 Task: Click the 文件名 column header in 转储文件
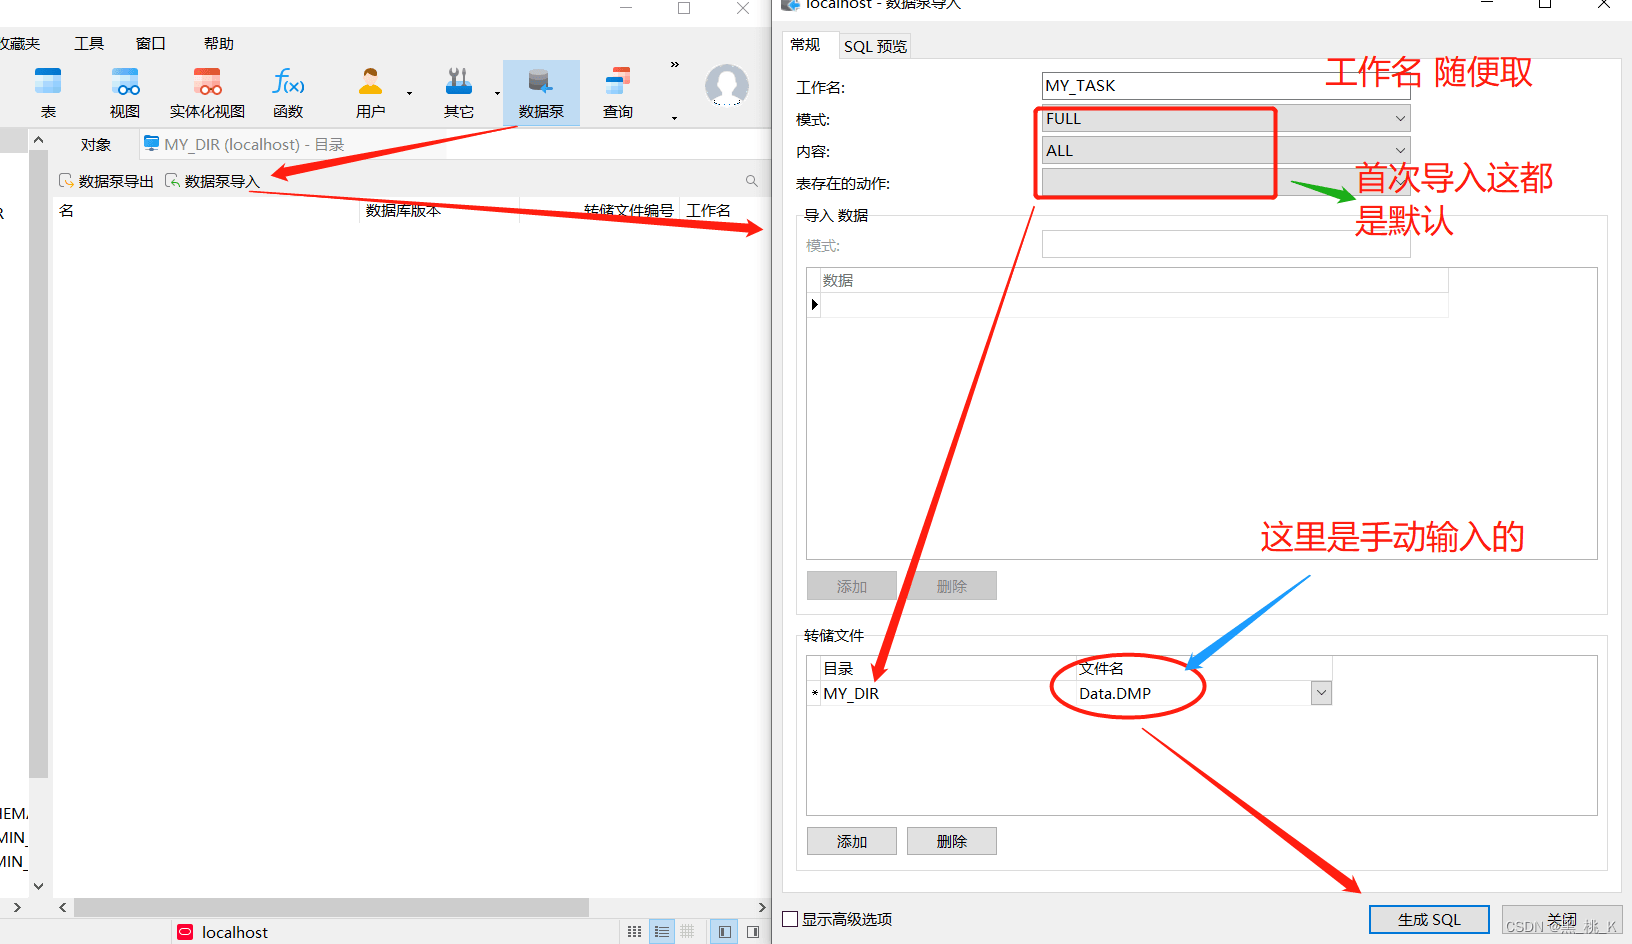tap(1204, 668)
